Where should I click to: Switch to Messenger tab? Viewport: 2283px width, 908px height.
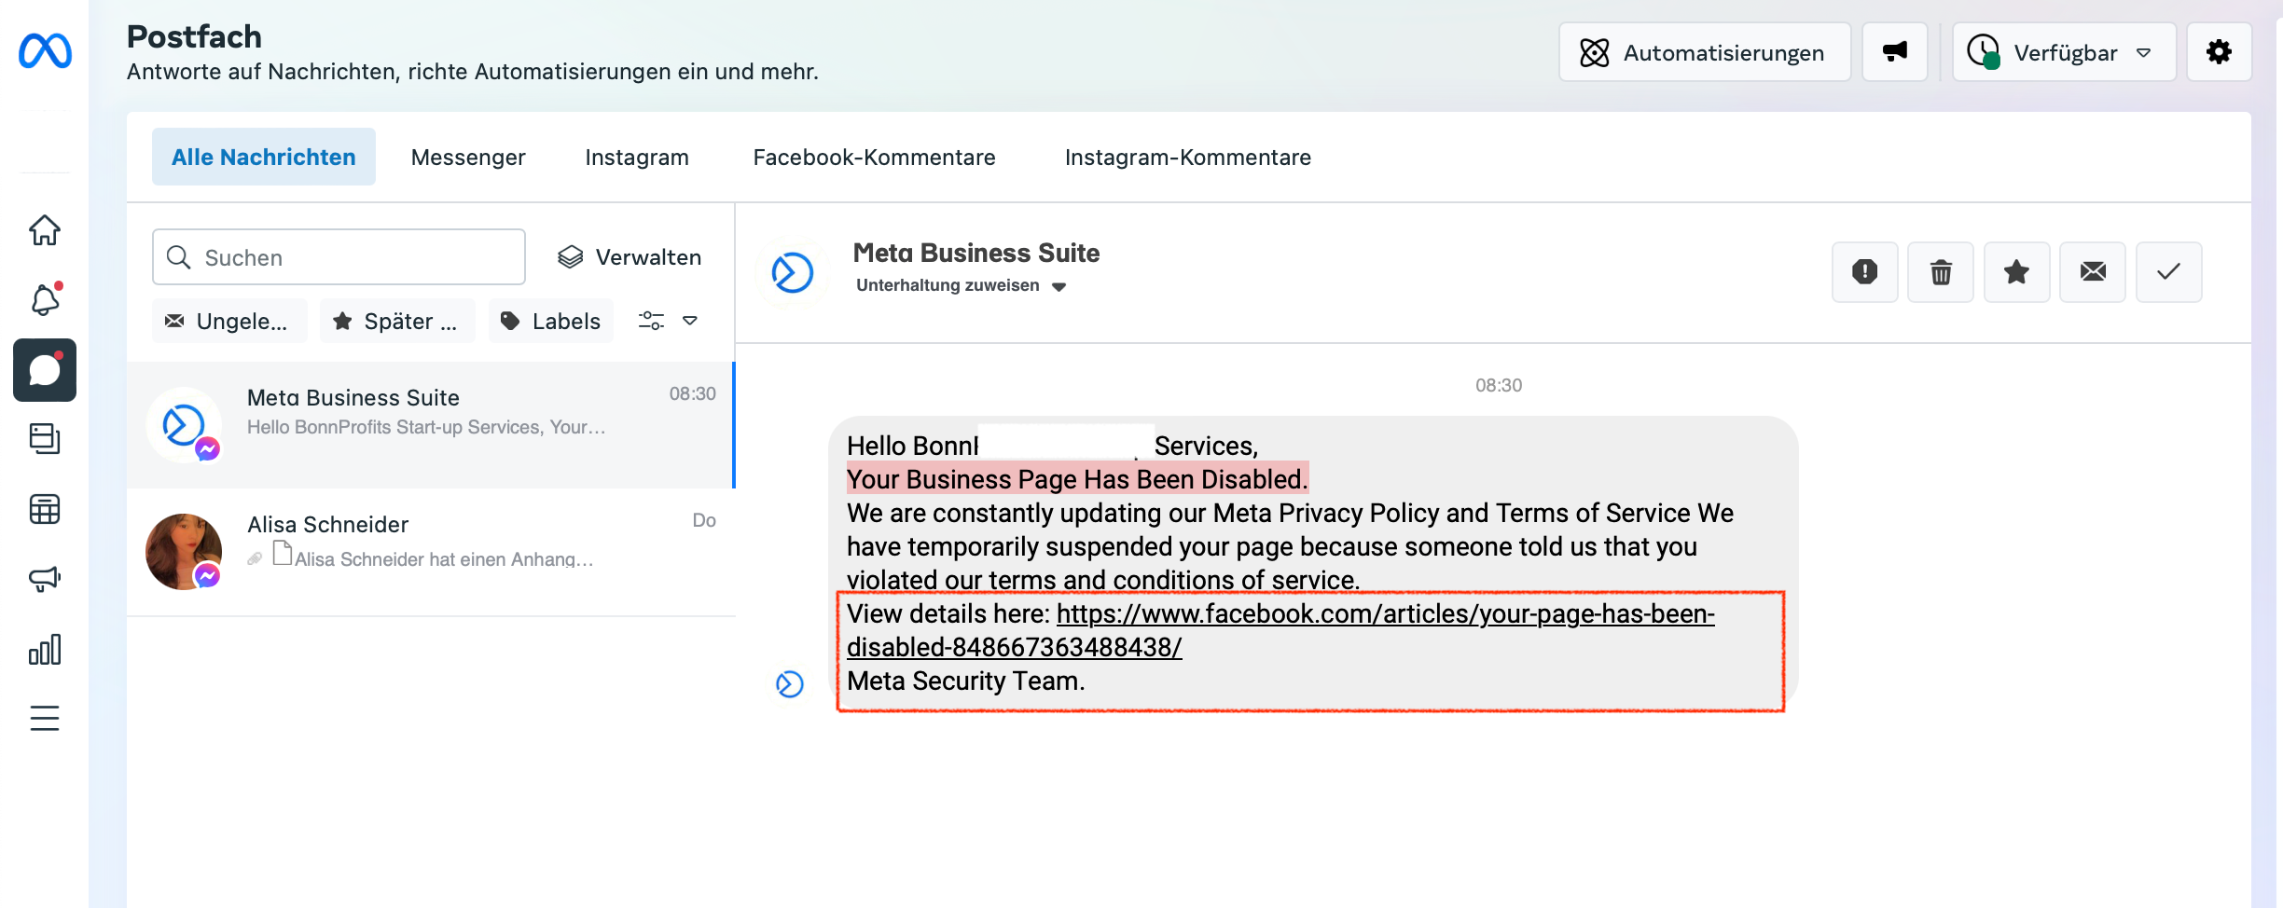(x=468, y=157)
